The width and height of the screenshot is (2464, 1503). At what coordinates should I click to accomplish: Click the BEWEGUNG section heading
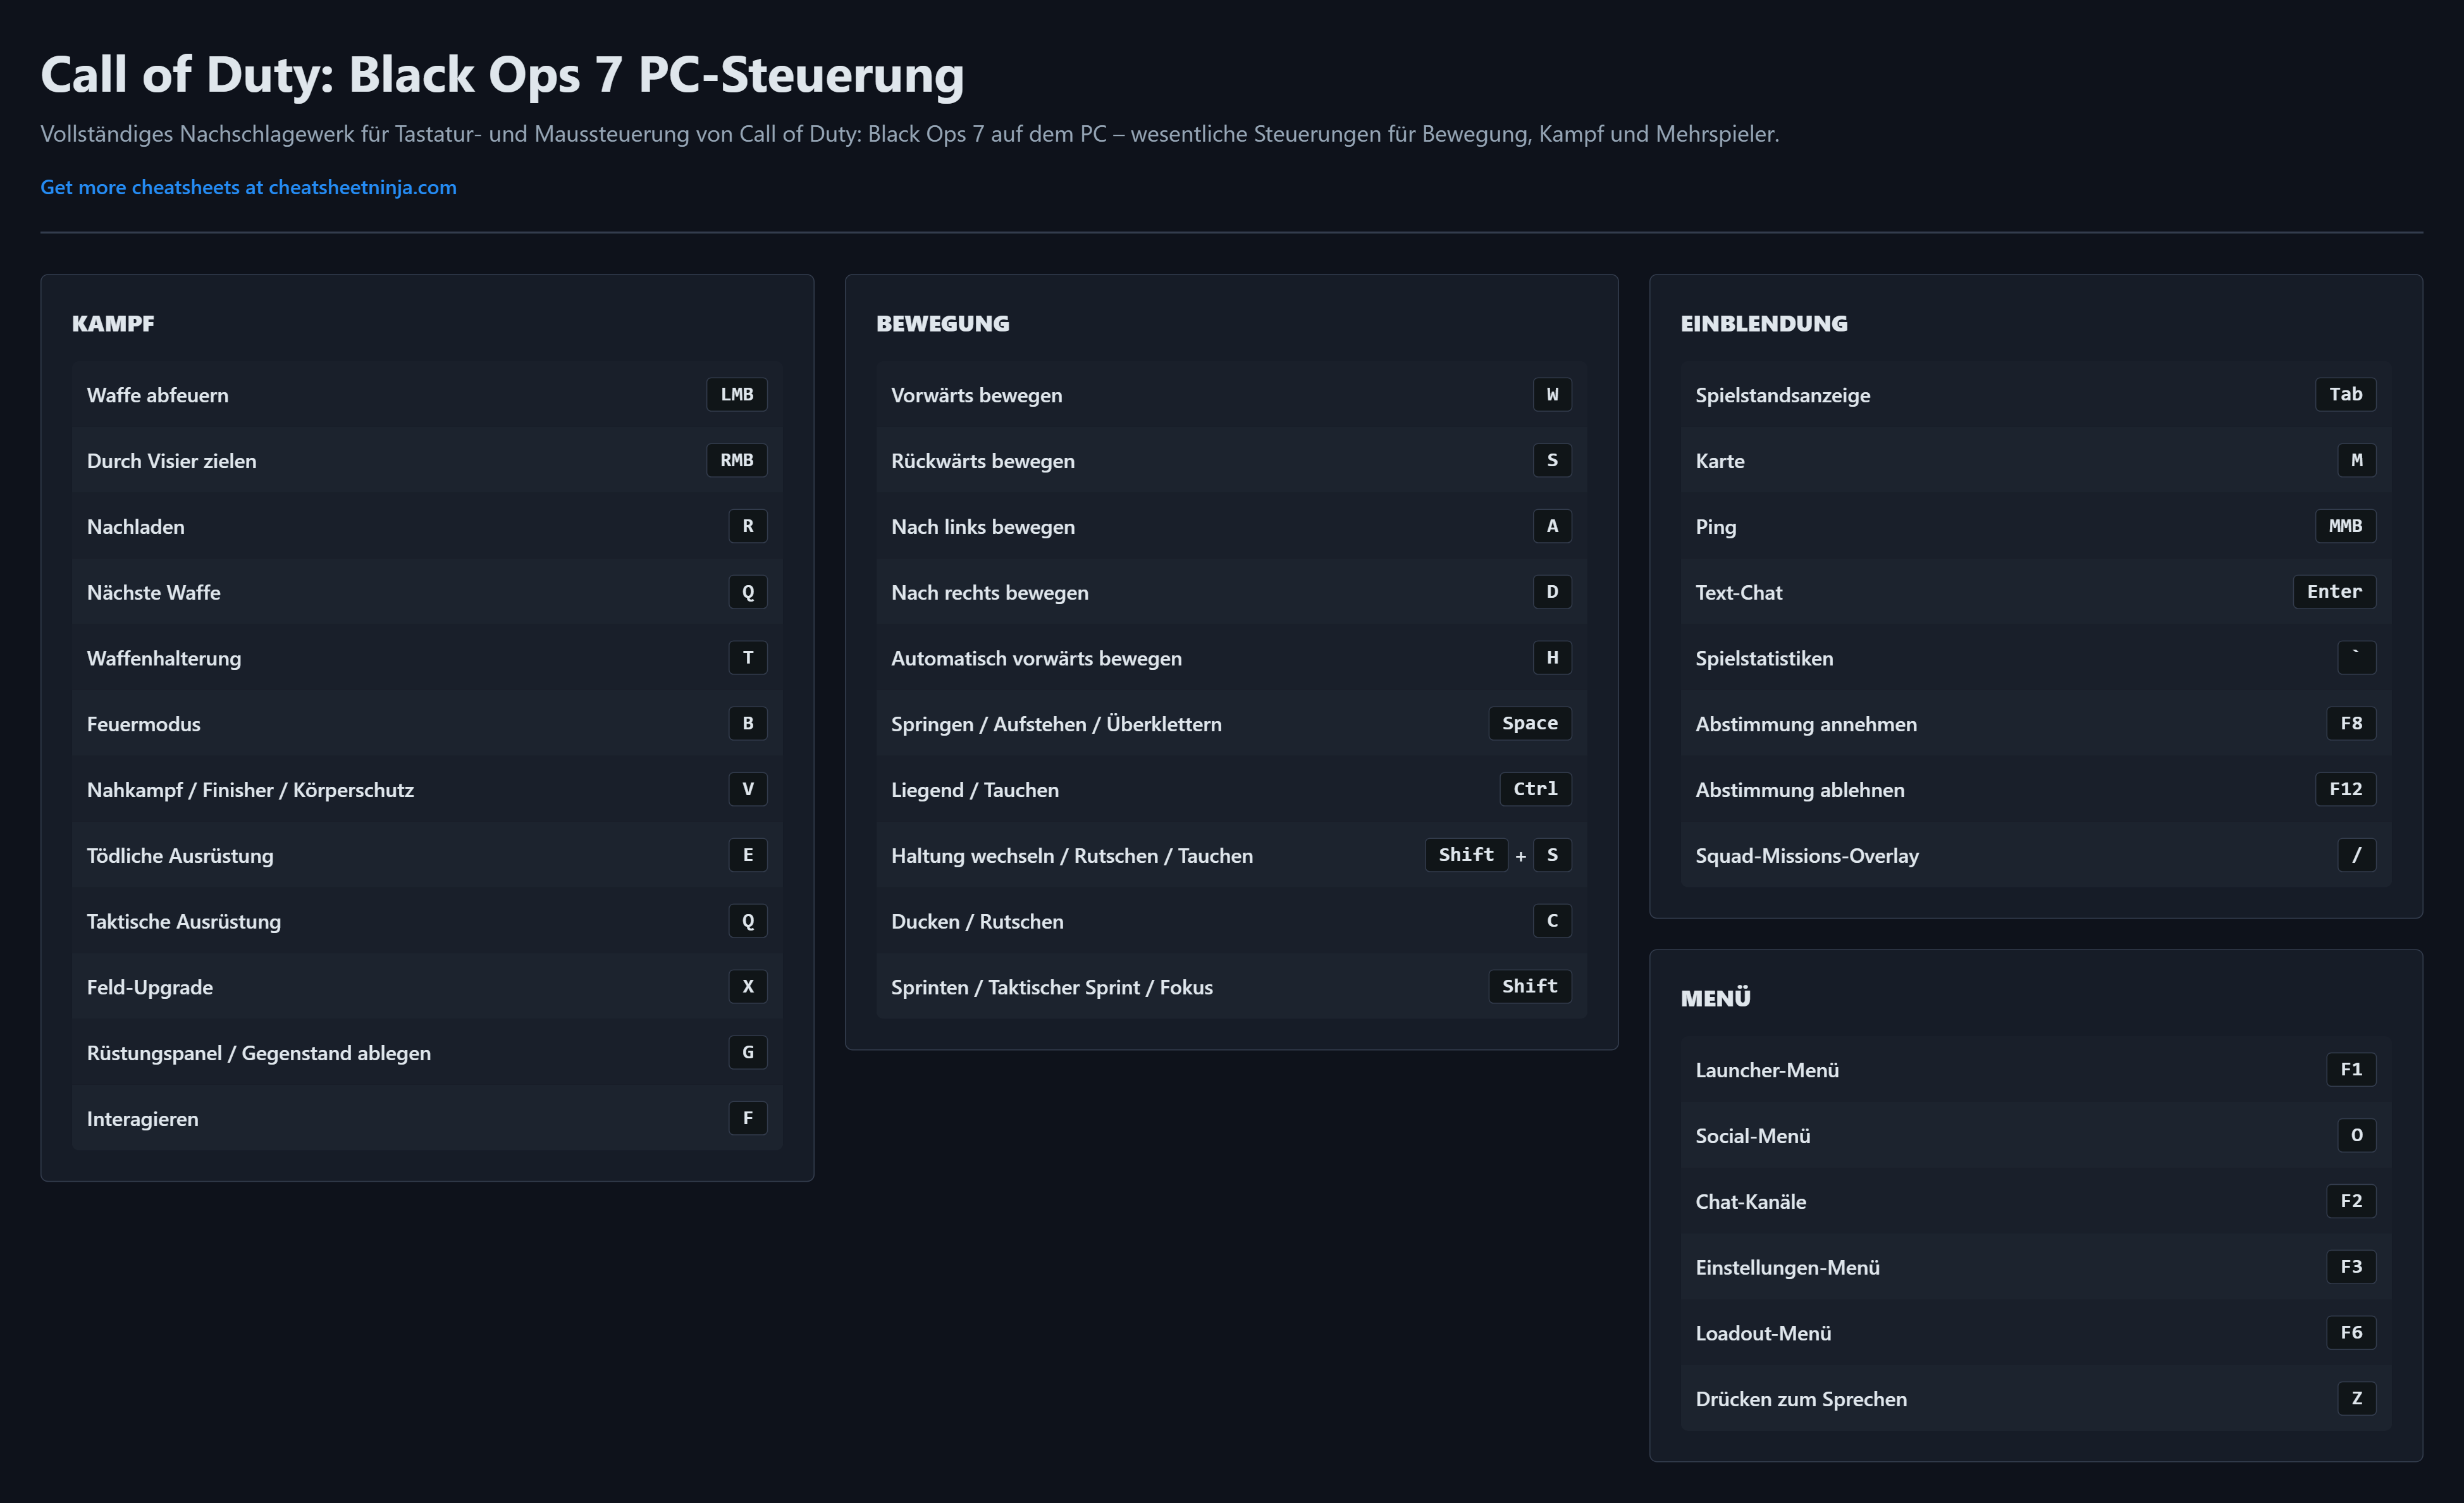click(x=942, y=324)
